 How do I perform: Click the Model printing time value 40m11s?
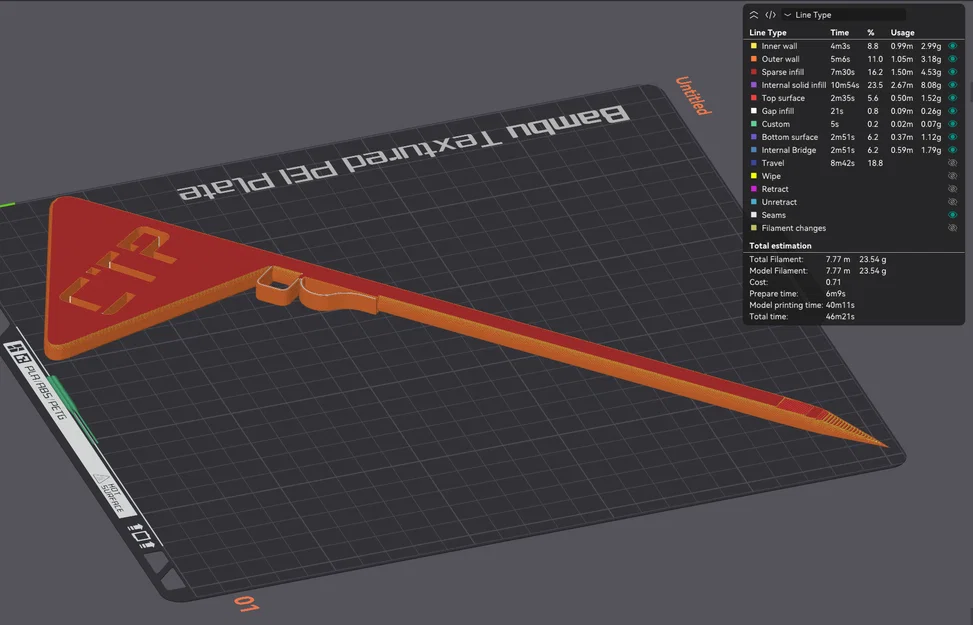pyautogui.click(x=840, y=305)
